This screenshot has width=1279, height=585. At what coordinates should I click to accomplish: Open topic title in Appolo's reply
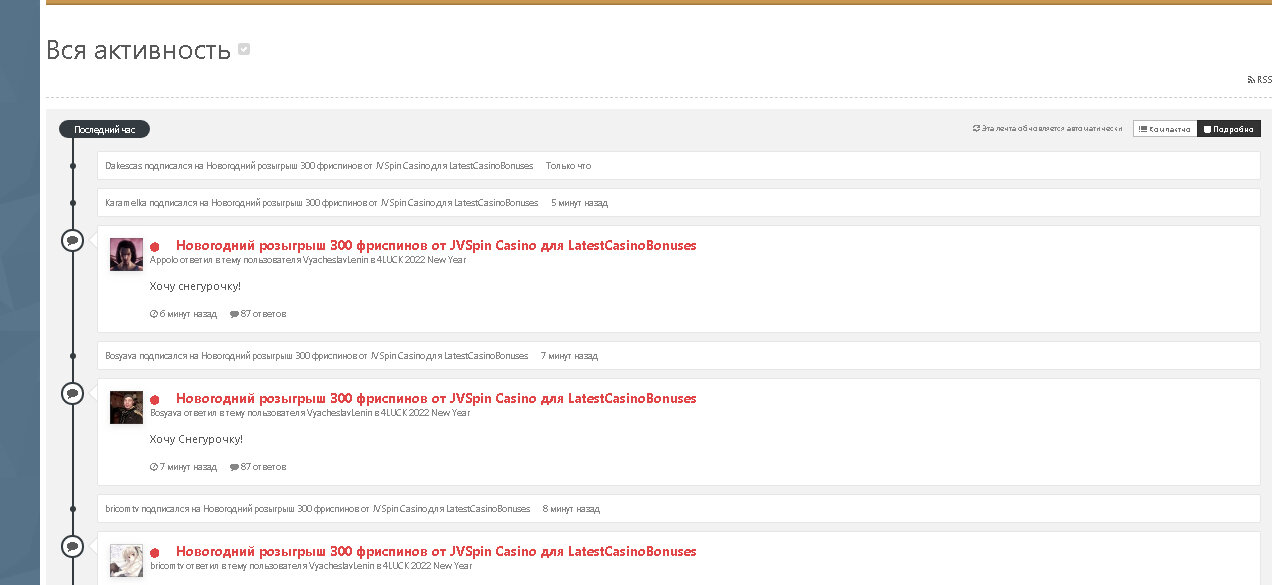(436, 245)
